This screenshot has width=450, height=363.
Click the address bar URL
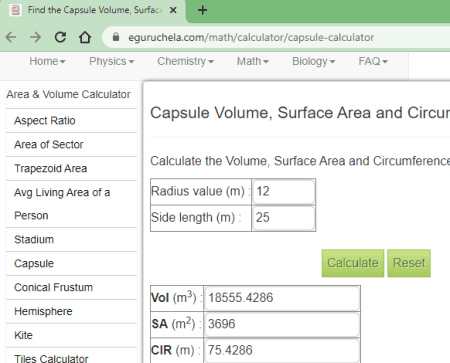tap(251, 37)
